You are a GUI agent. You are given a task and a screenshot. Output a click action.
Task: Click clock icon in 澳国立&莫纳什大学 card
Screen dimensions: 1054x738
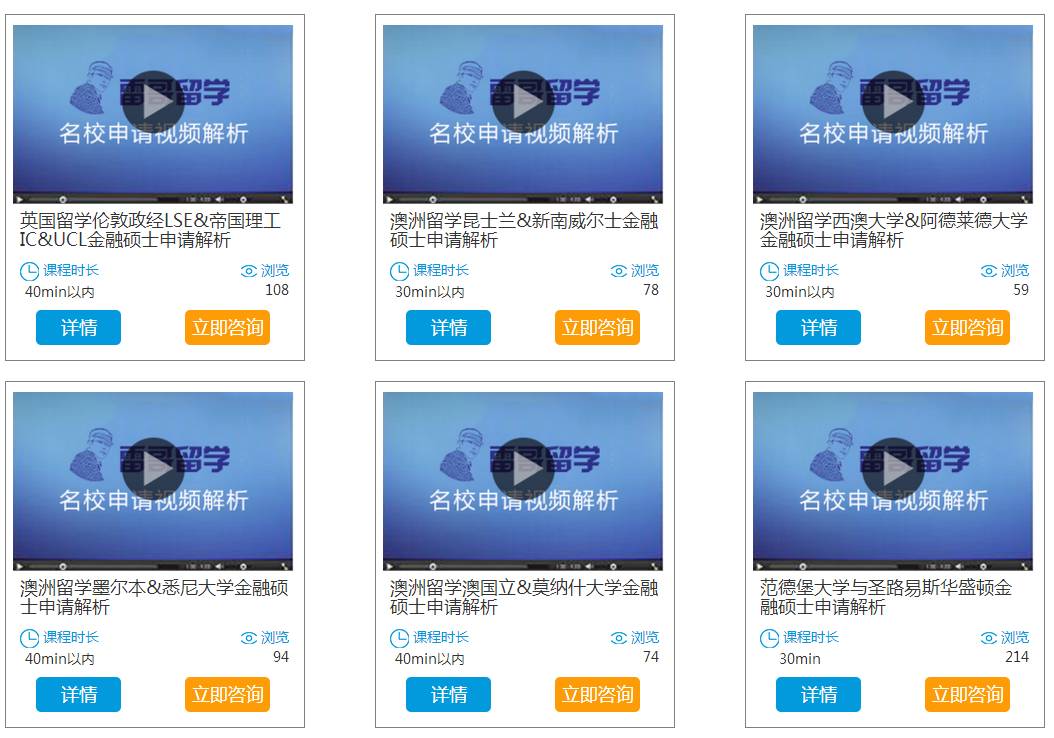click(399, 639)
